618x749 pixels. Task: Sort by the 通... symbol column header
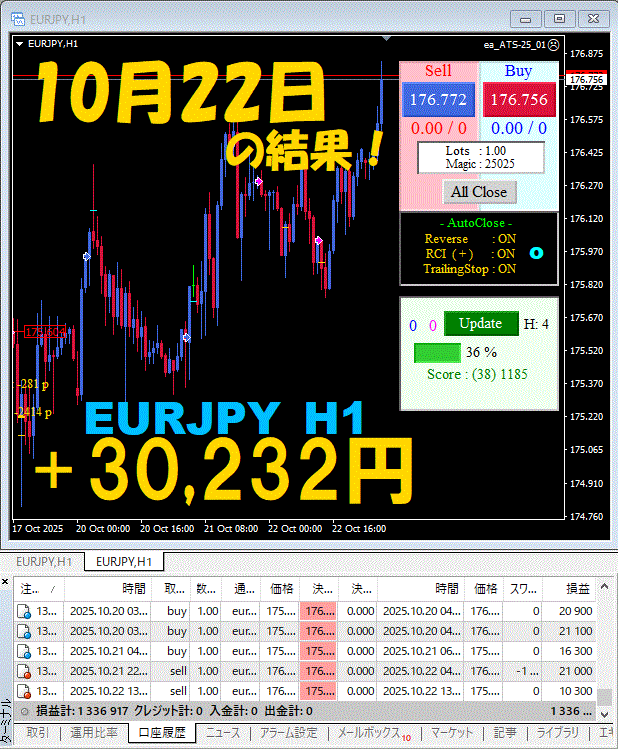pyautogui.click(x=241, y=589)
